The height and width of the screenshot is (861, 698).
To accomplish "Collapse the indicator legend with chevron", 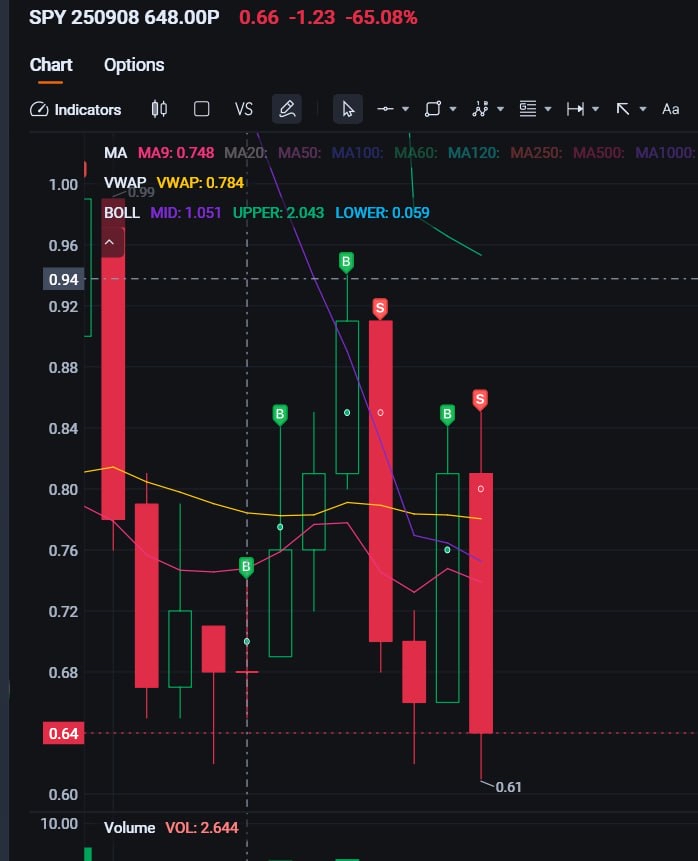I will 109,242.
